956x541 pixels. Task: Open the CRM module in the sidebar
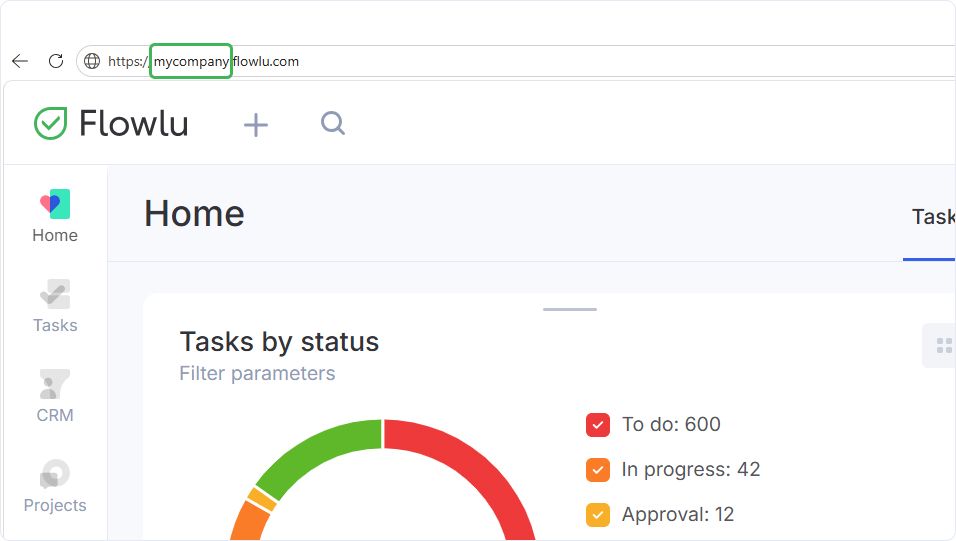(55, 396)
